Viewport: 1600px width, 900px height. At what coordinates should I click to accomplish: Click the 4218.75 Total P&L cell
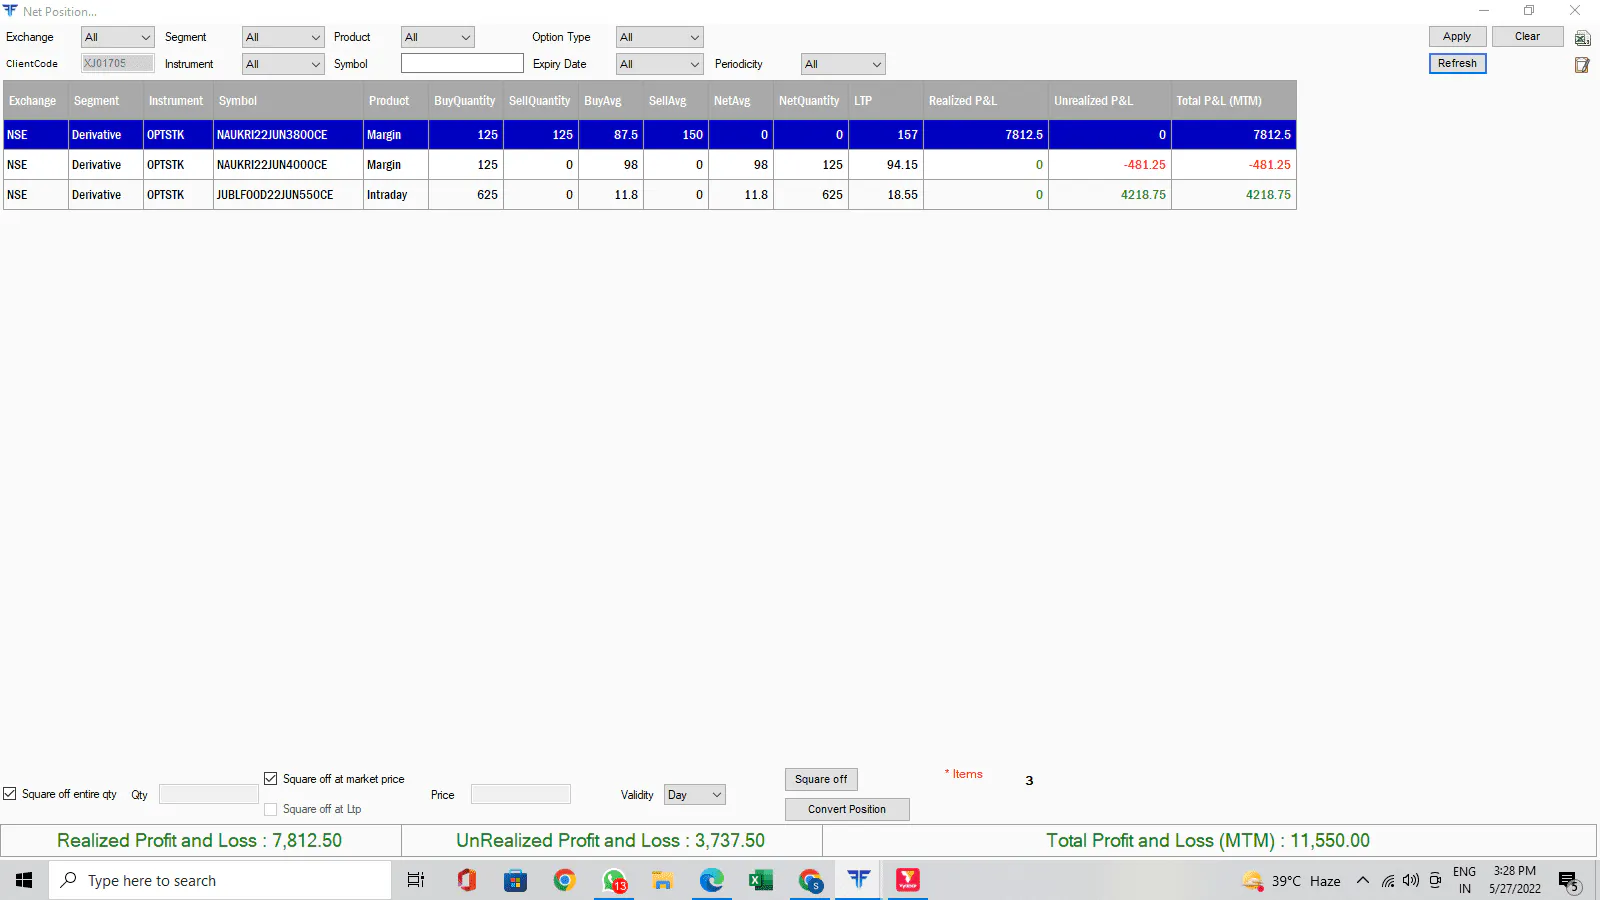[x=1234, y=195]
